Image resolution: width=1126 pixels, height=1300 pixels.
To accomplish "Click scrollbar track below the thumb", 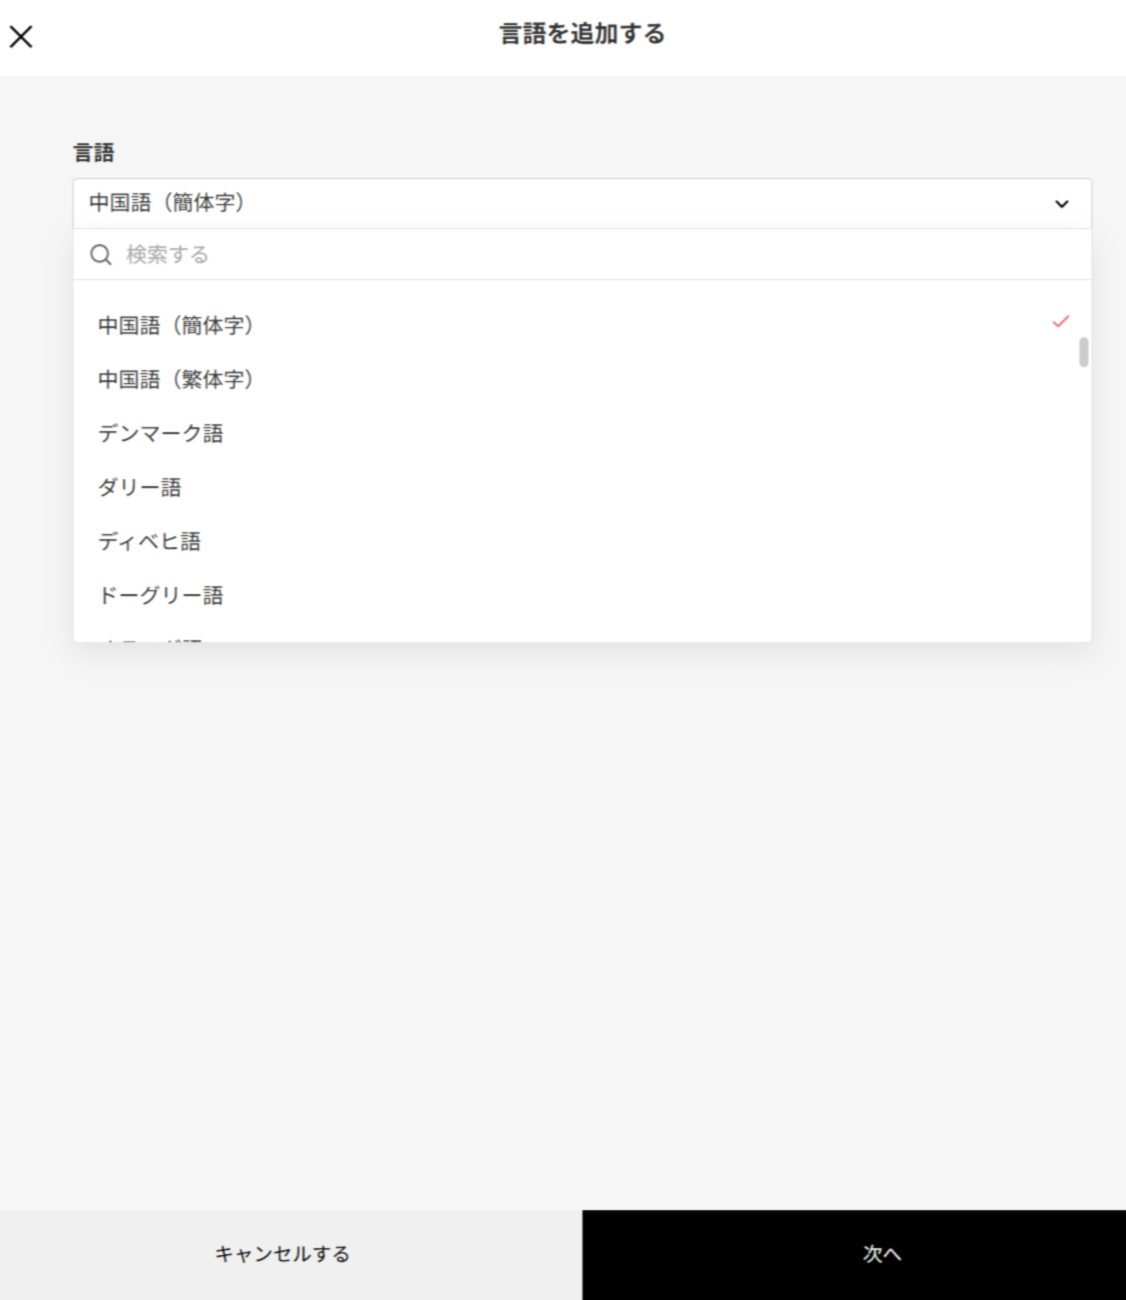I will (1083, 500).
